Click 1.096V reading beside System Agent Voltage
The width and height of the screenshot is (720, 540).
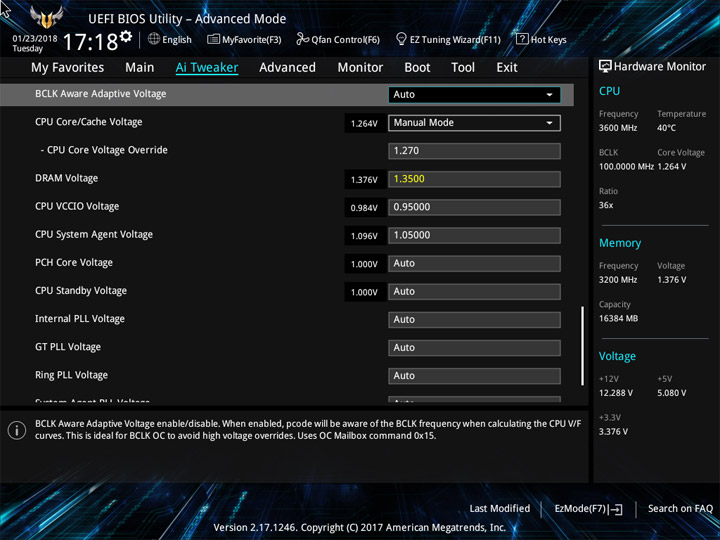(x=364, y=236)
